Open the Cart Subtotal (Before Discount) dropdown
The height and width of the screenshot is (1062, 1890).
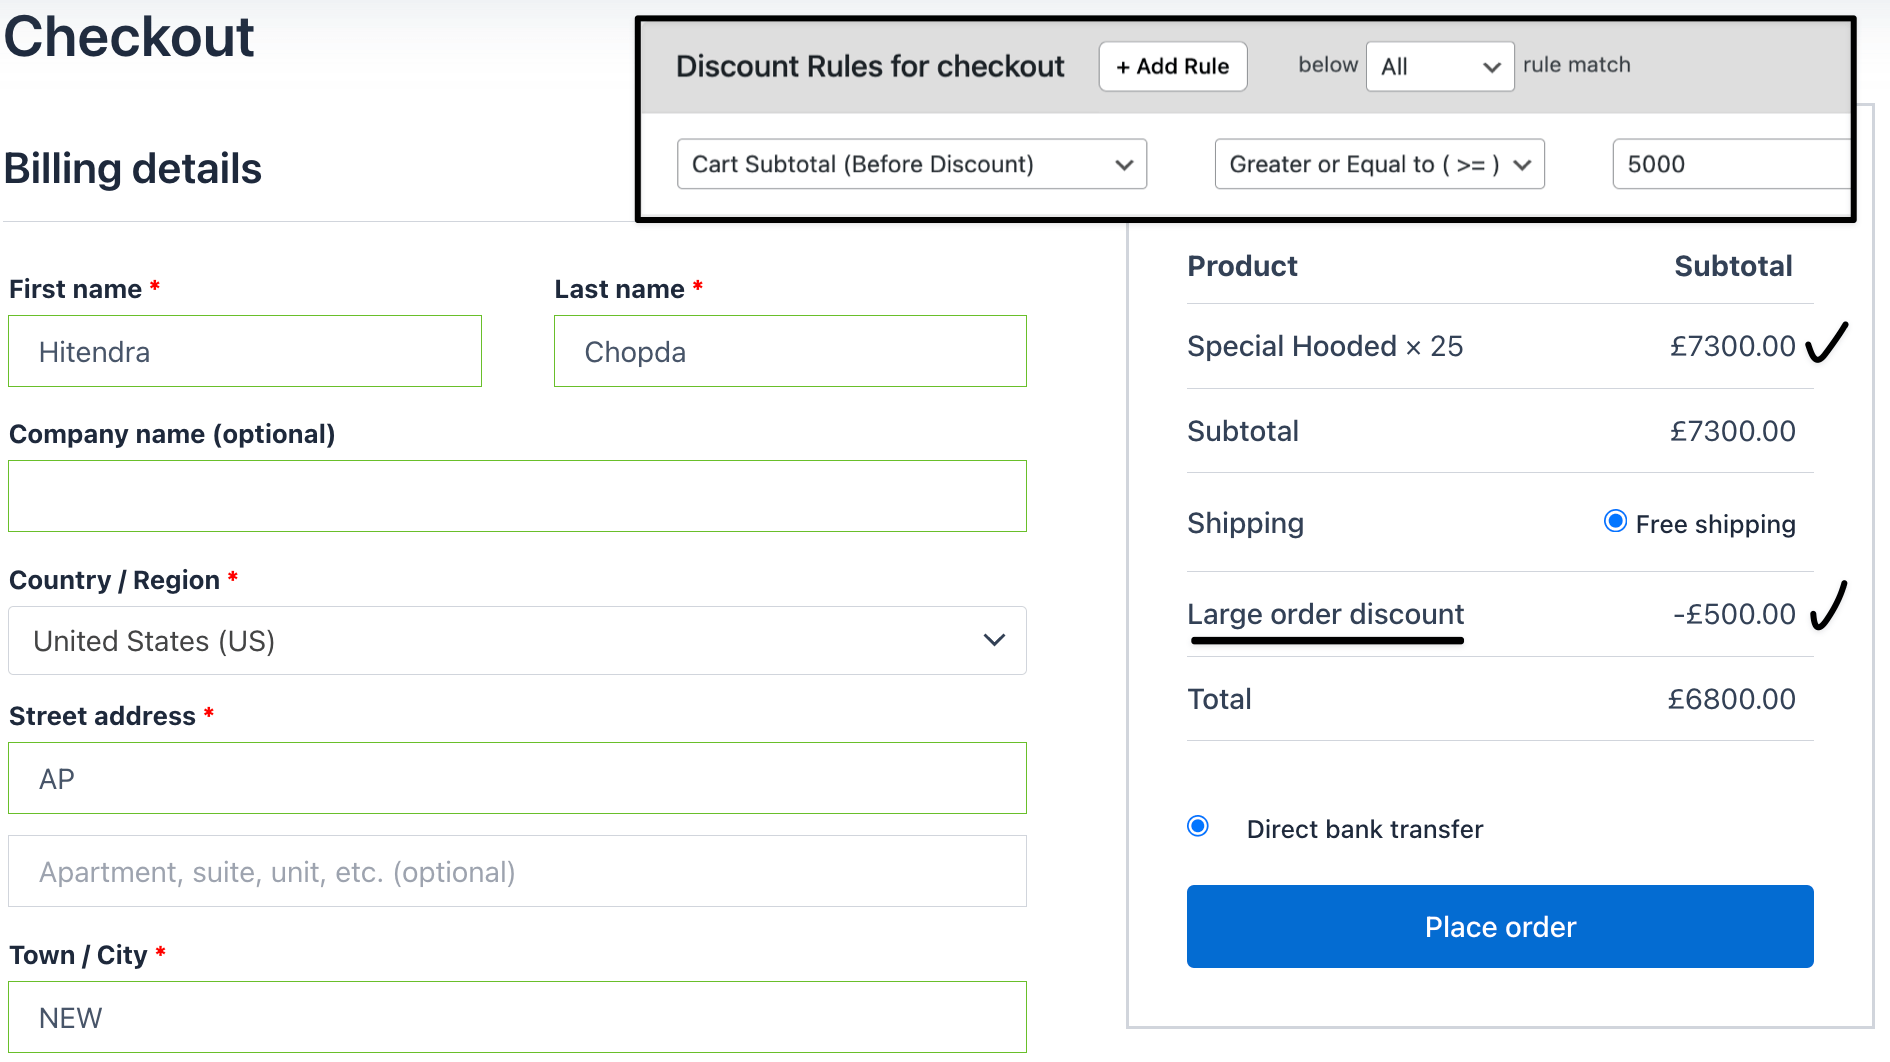tap(911, 163)
